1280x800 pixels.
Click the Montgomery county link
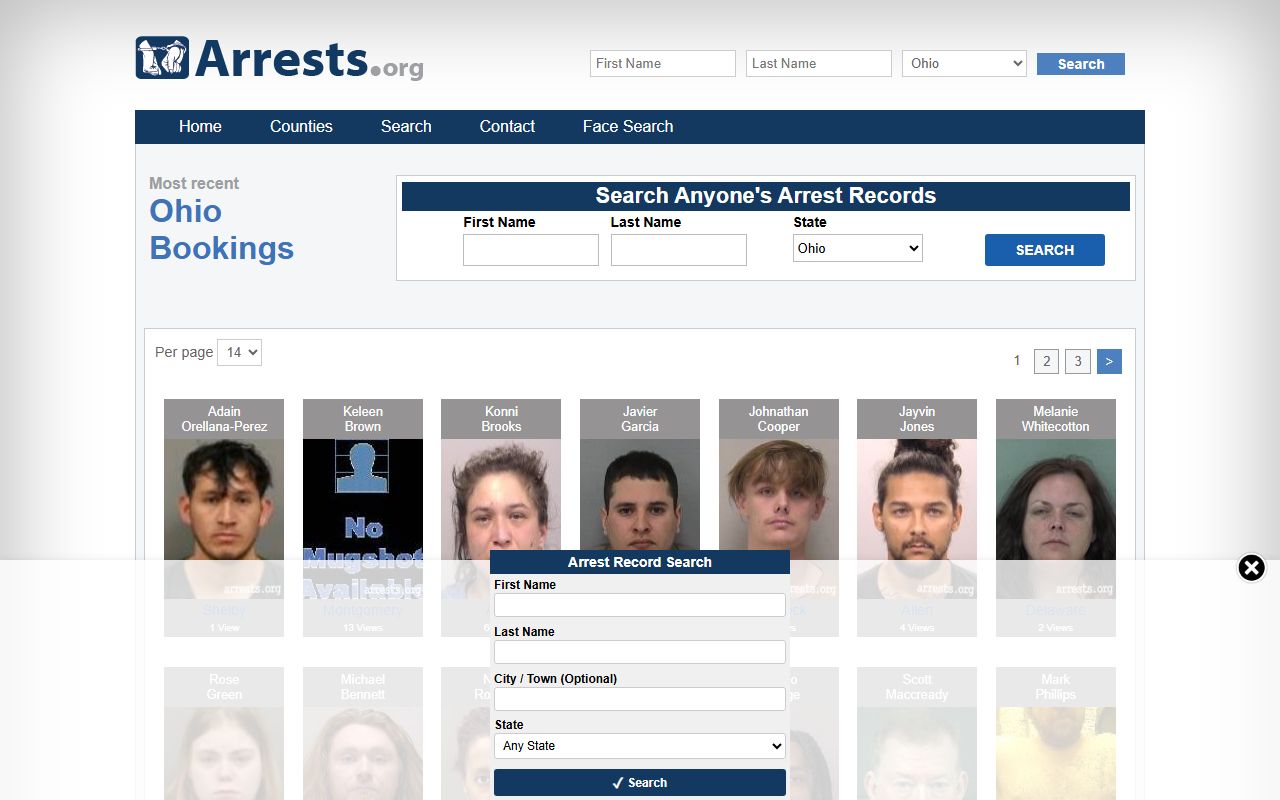tap(363, 610)
